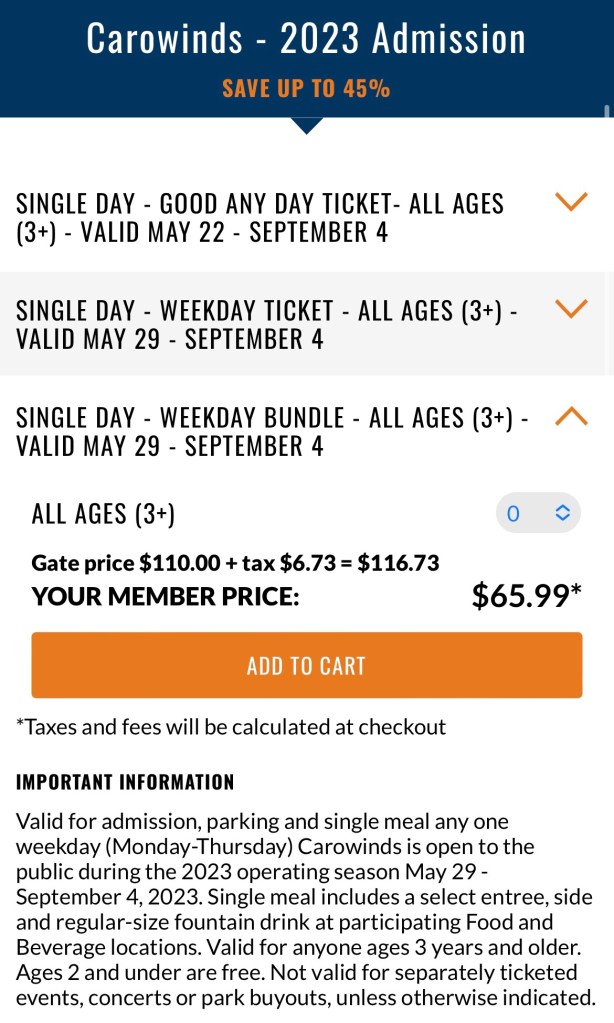Click the quantity up-down arrows icon
This screenshot has width=614, height=1023.
[562, 514]
